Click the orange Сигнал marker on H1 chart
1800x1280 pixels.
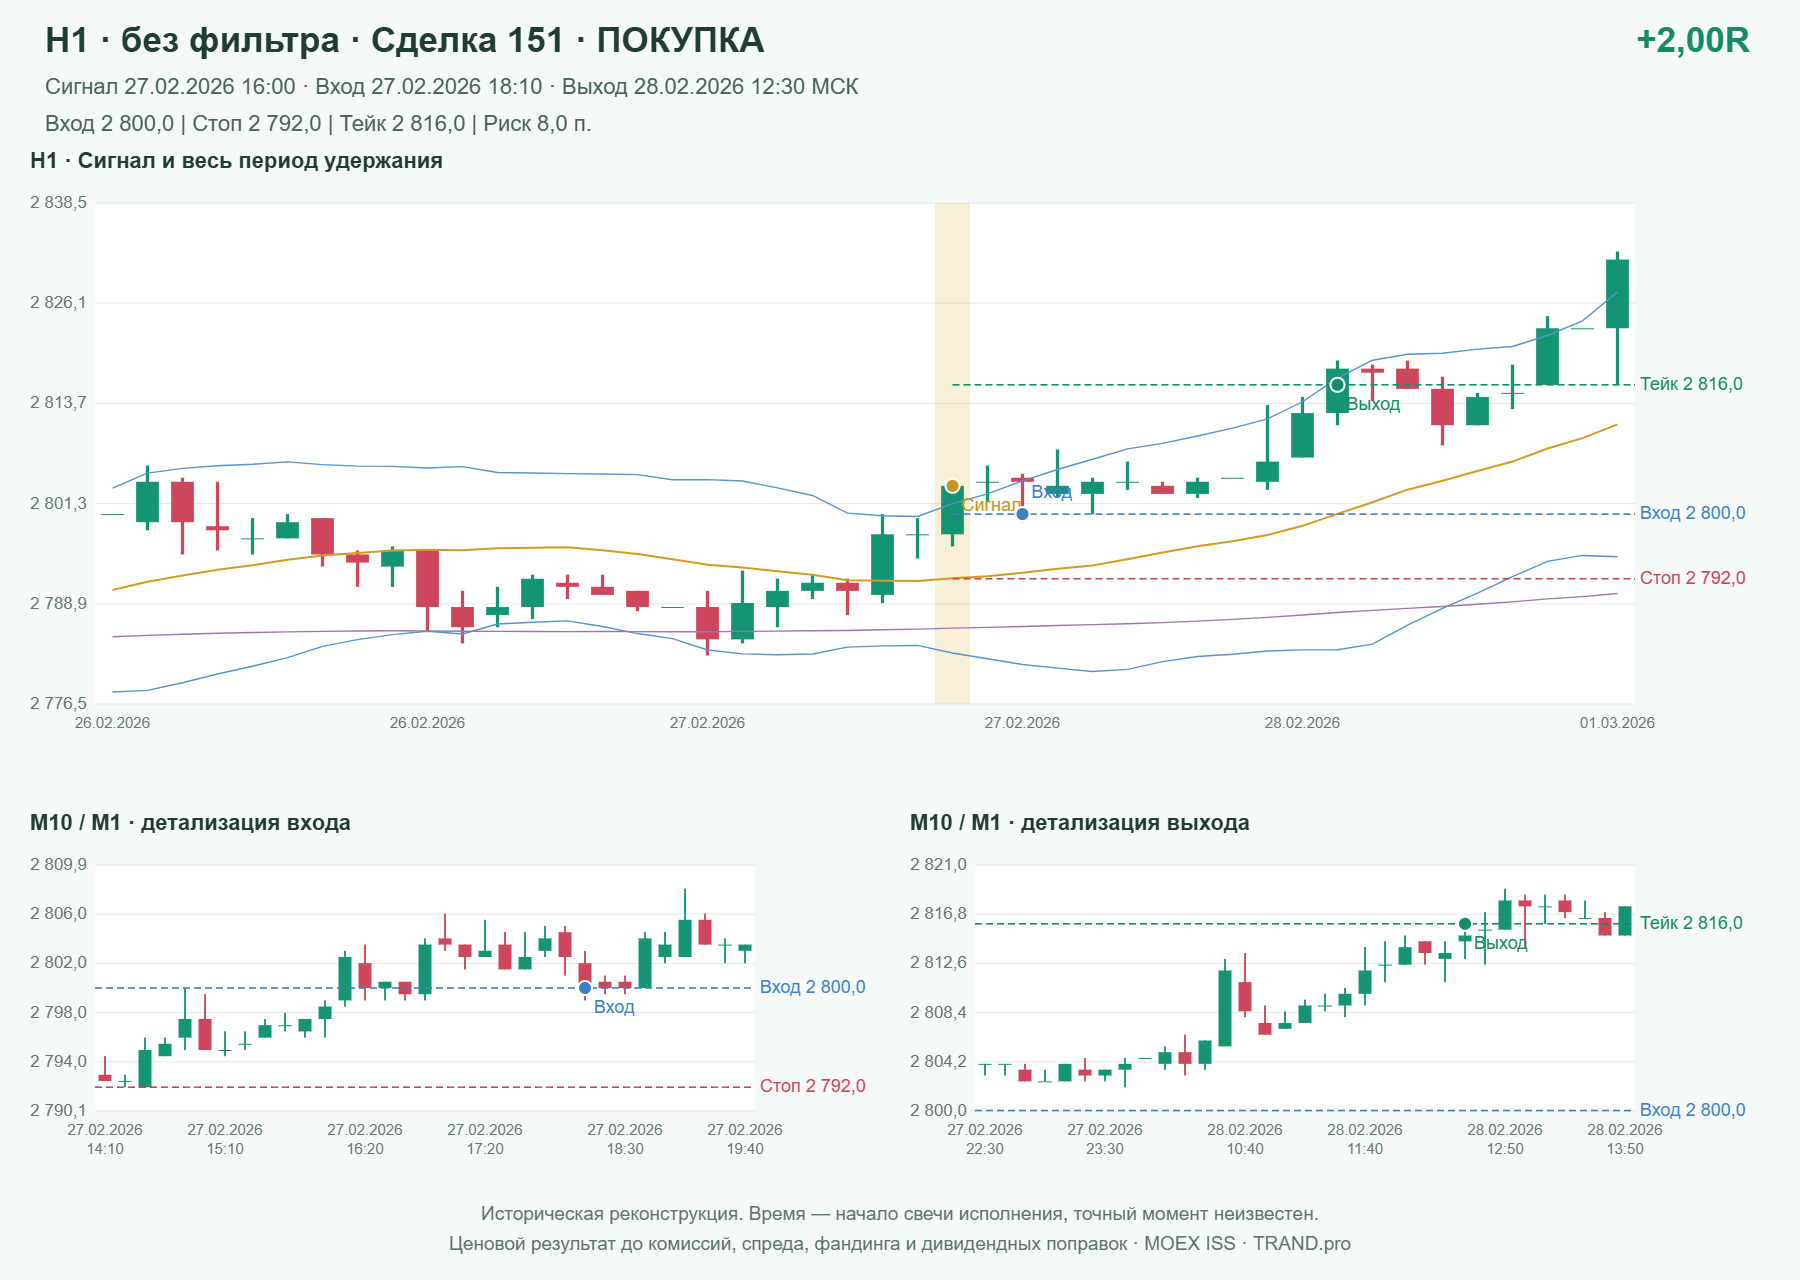point(952,486)
